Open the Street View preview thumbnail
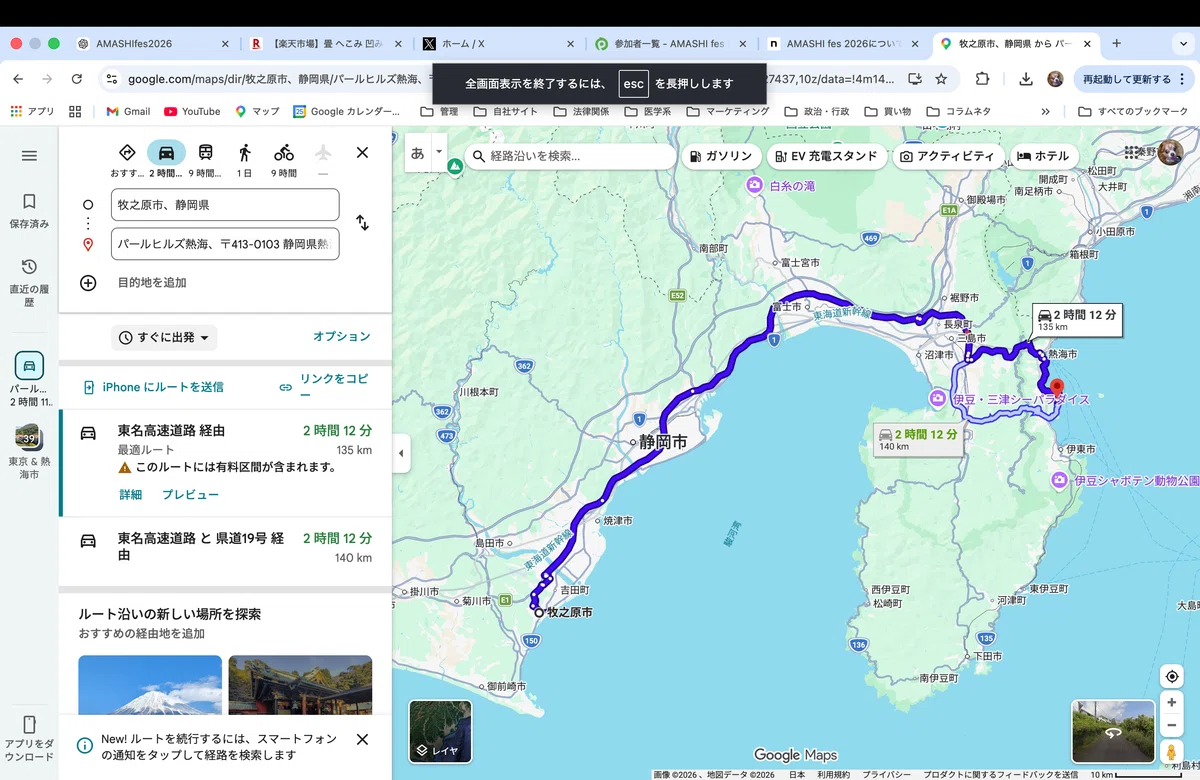This screenshot has width=1200, height=780. click(1112, 732)
